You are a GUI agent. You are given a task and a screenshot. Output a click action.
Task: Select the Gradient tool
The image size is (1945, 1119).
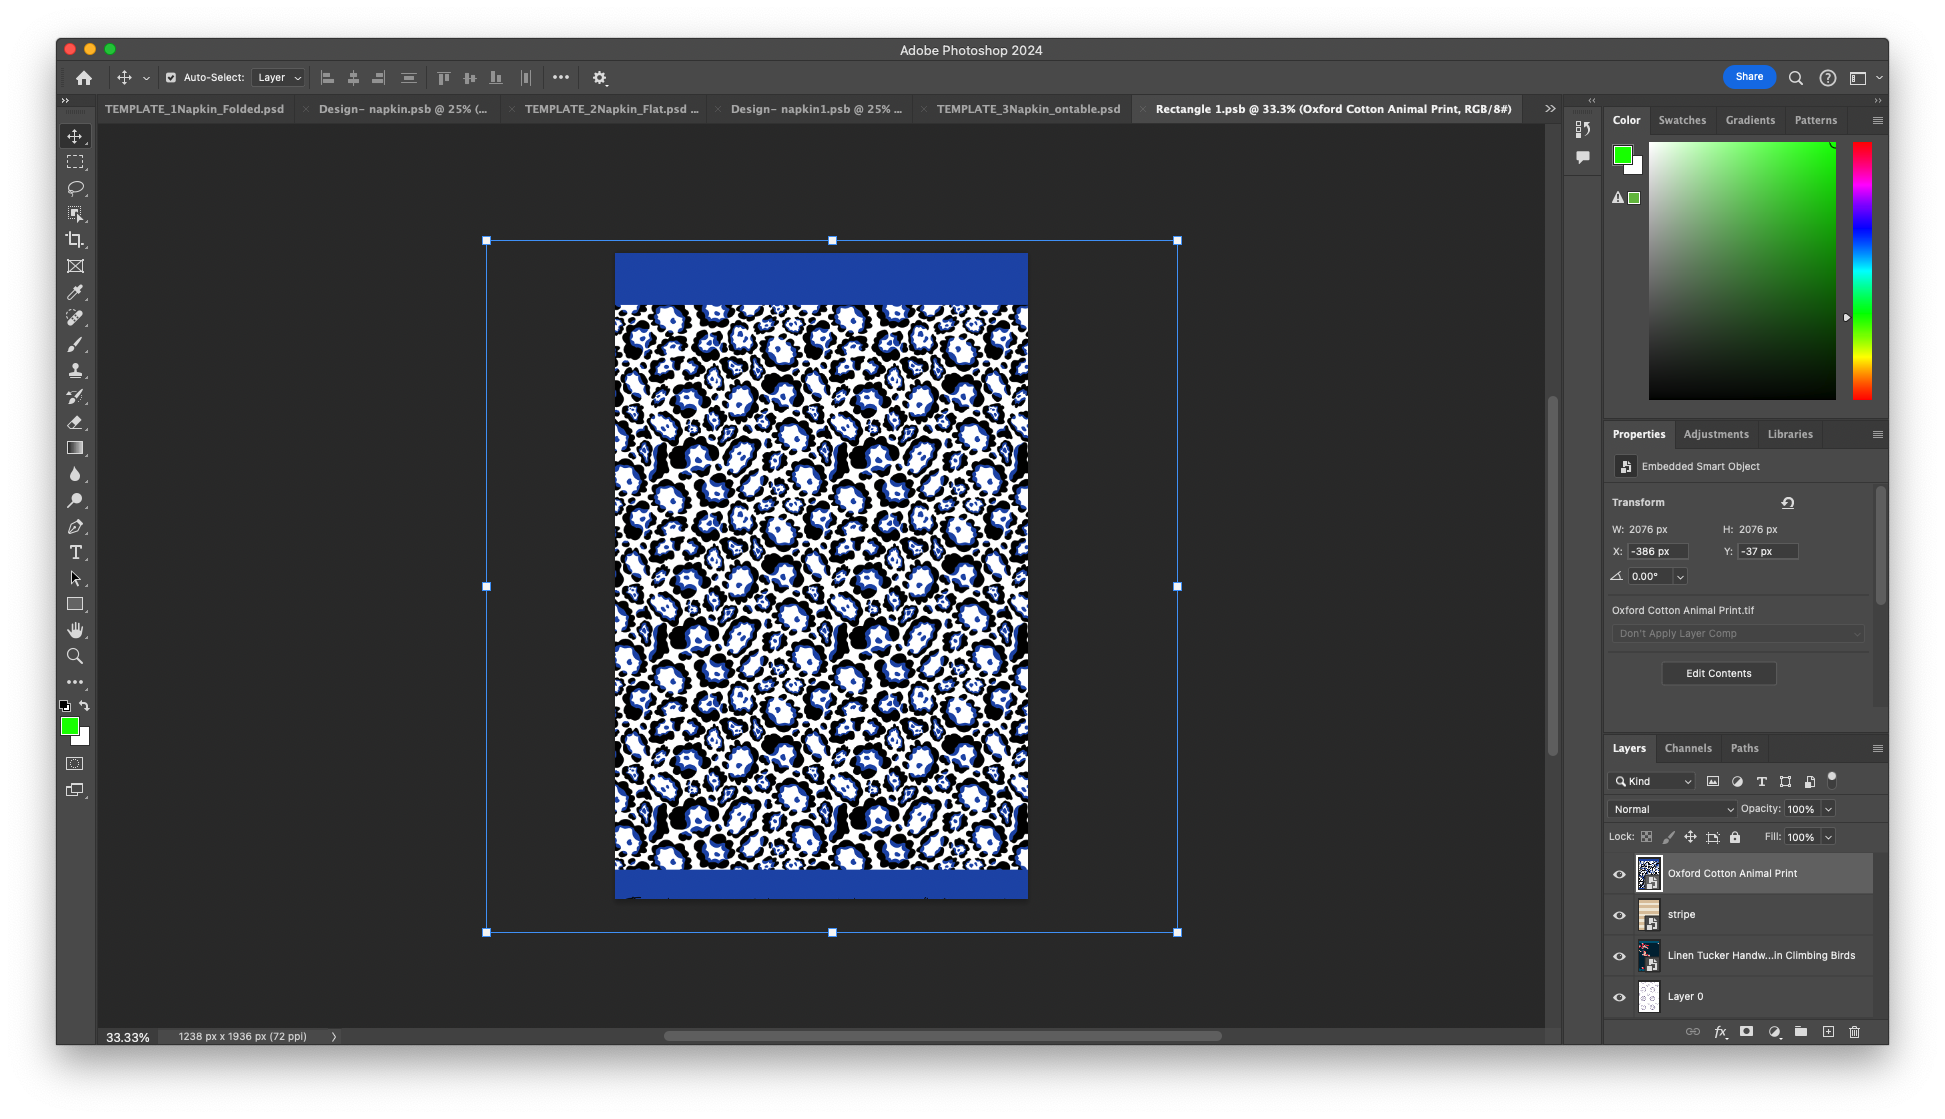(75, 448)
